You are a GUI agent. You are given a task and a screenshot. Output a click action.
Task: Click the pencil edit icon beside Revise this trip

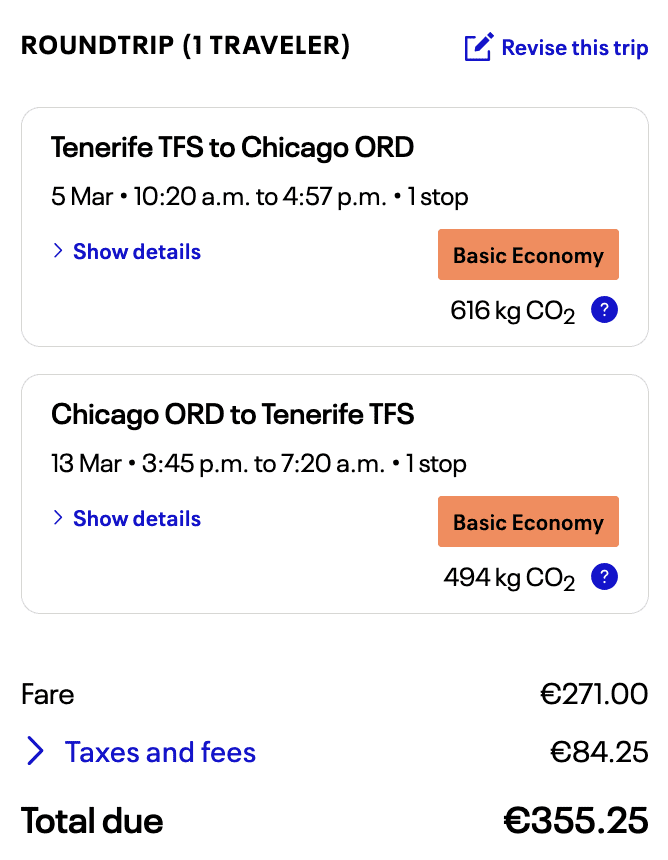click(478, 47)
